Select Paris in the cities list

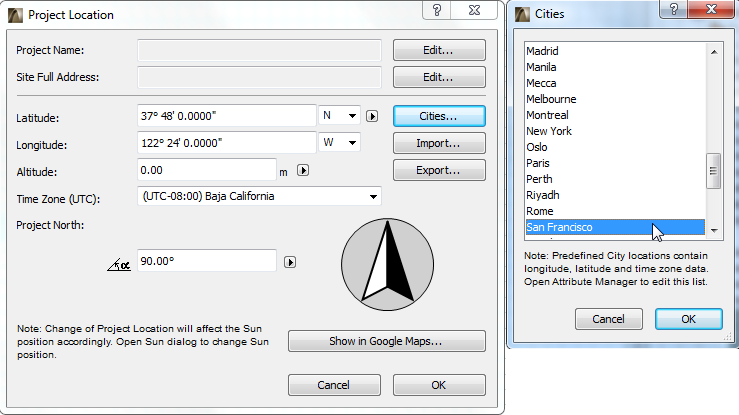tap(615, 163)
